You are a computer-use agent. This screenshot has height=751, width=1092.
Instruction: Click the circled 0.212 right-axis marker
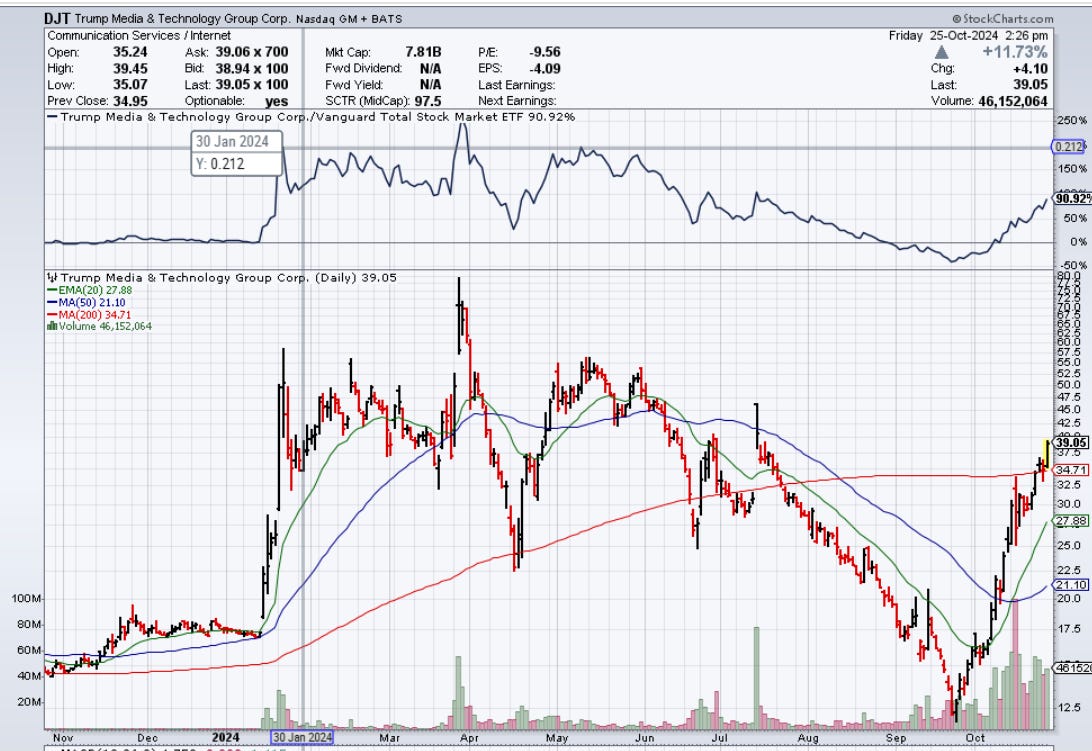coord(1068,146)
